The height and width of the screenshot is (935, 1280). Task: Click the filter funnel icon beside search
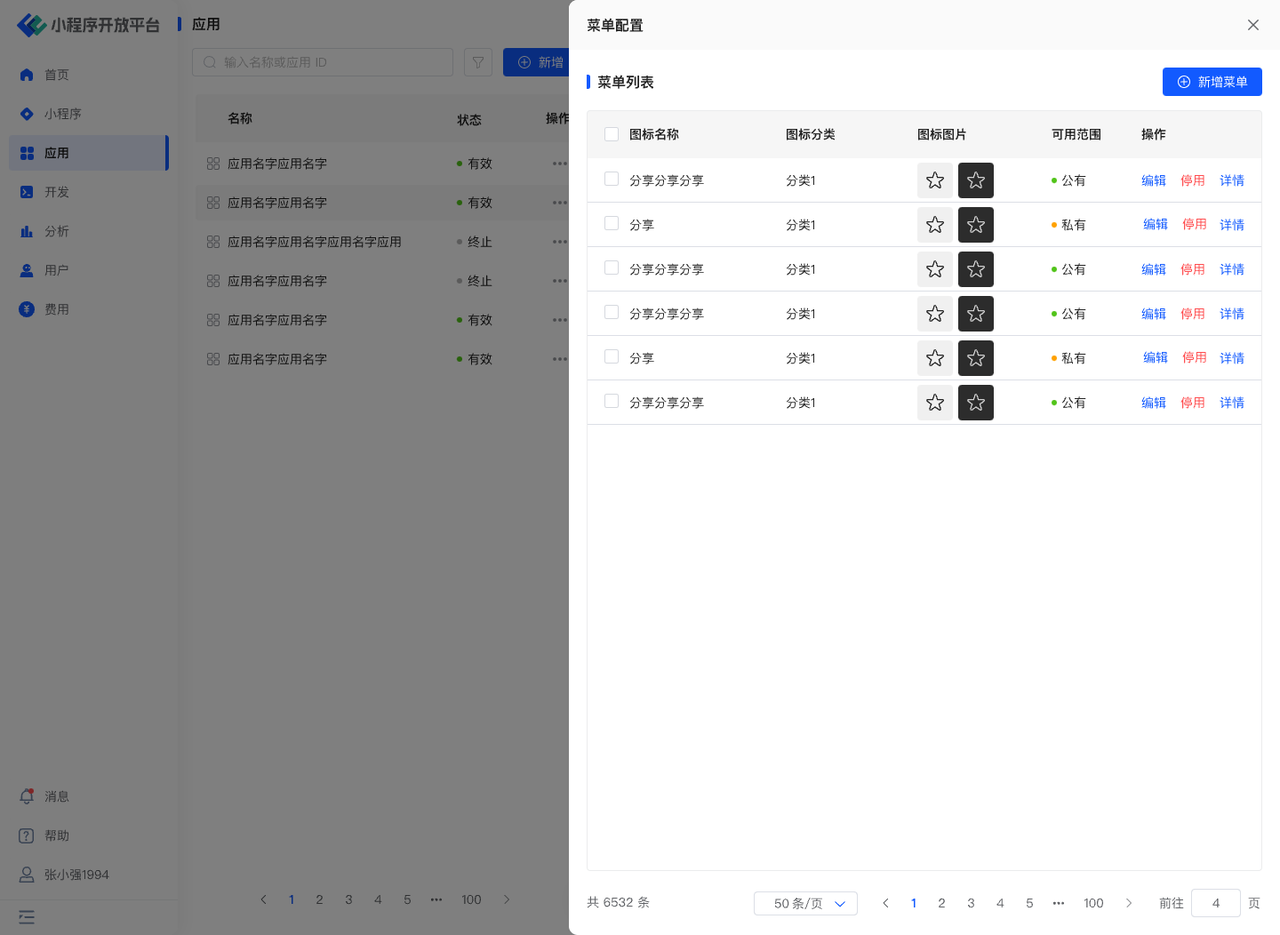click(478, 62)
